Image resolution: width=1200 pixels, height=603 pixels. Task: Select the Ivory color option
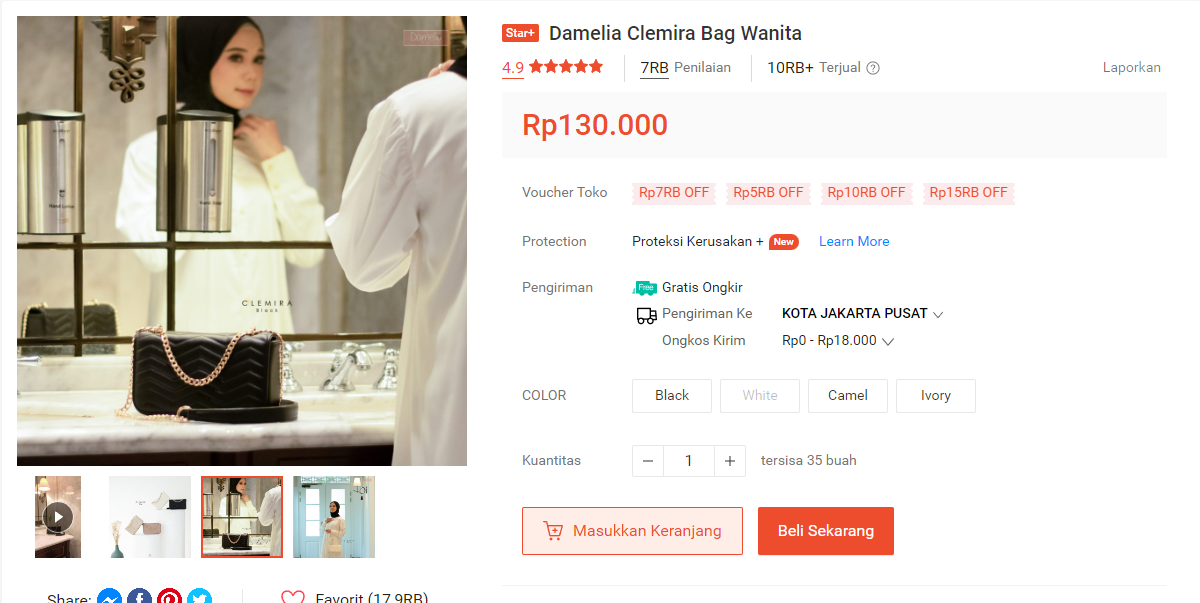(x=936, y=396)
